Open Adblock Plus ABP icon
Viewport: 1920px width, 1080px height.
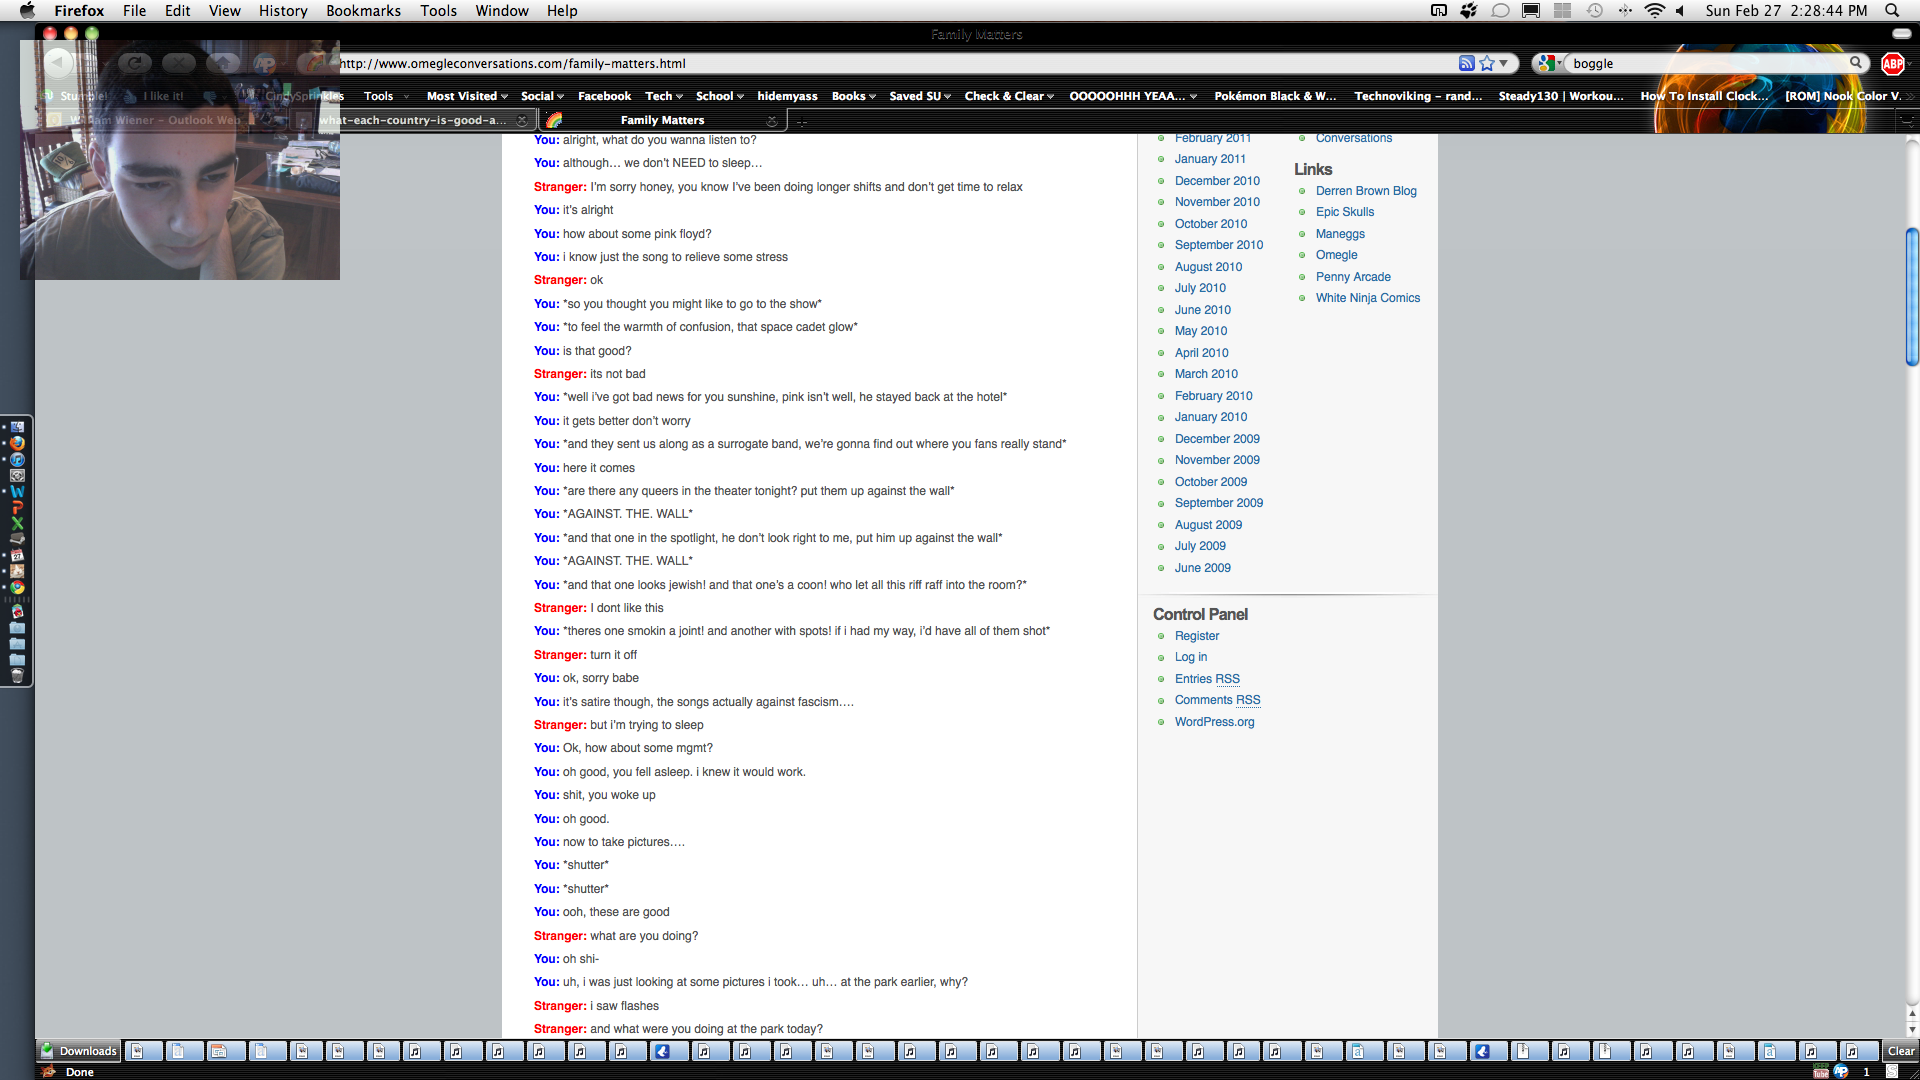pos(1892,63)
